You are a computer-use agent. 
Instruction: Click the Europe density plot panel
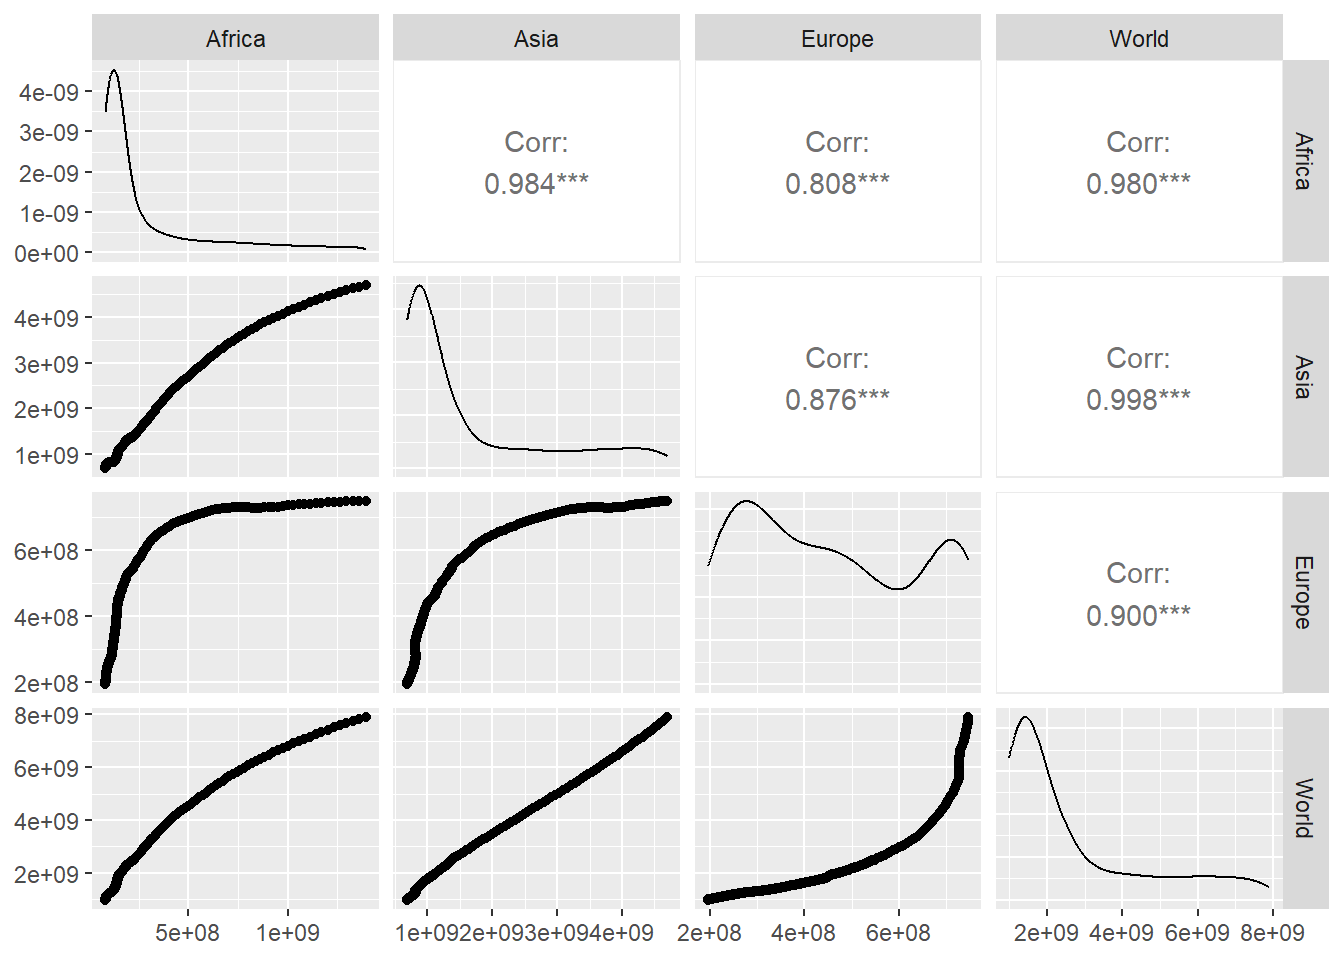click(x=837, y=592)
